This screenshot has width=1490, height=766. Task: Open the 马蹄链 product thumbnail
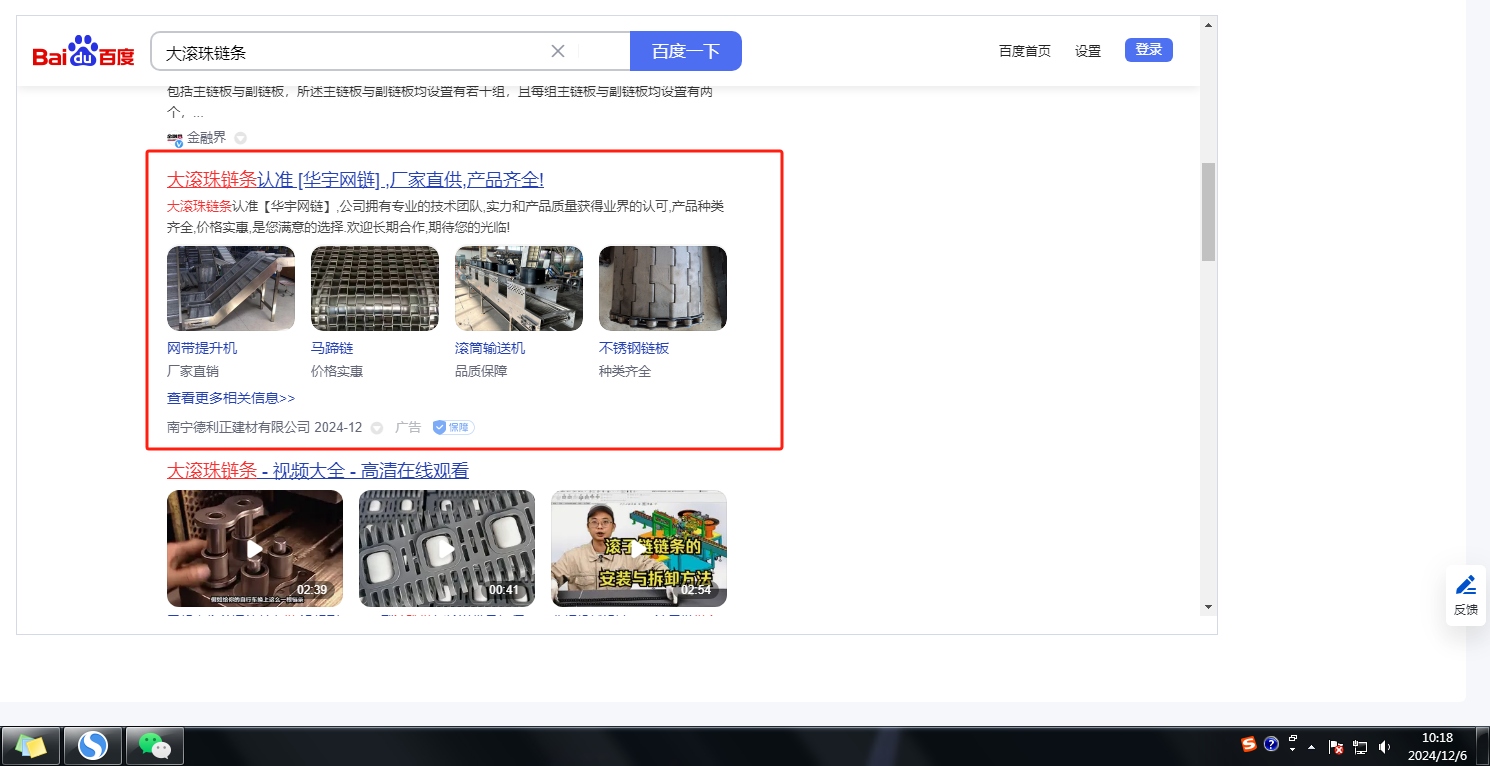(375, 288)
